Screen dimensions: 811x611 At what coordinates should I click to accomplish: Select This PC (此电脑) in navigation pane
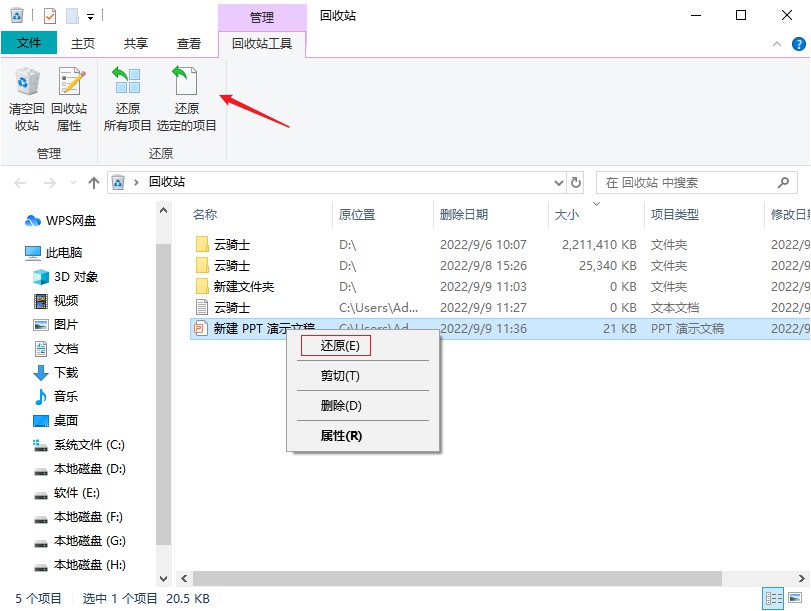[54, 252]
